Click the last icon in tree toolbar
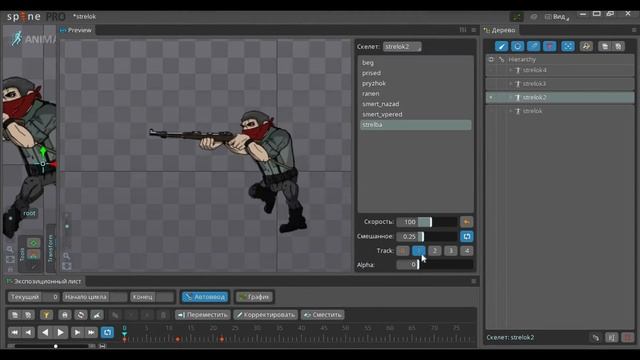 (x=618, y=46)
